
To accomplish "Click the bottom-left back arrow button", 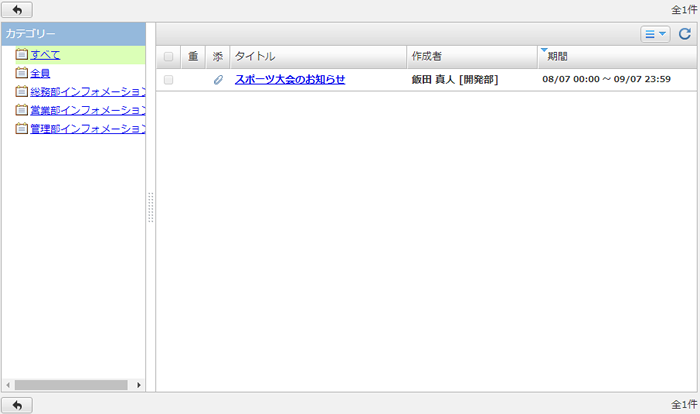I will tap(17, 405).
